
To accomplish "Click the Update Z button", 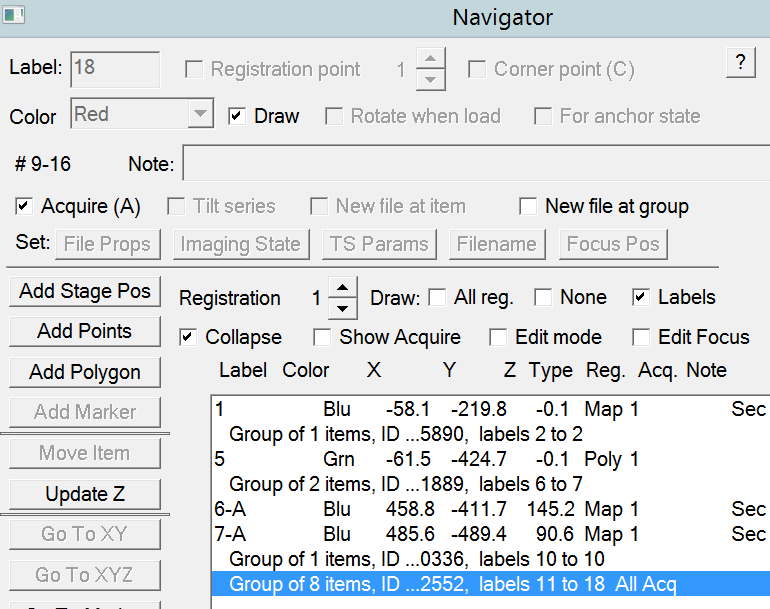I will click(85, 494).
